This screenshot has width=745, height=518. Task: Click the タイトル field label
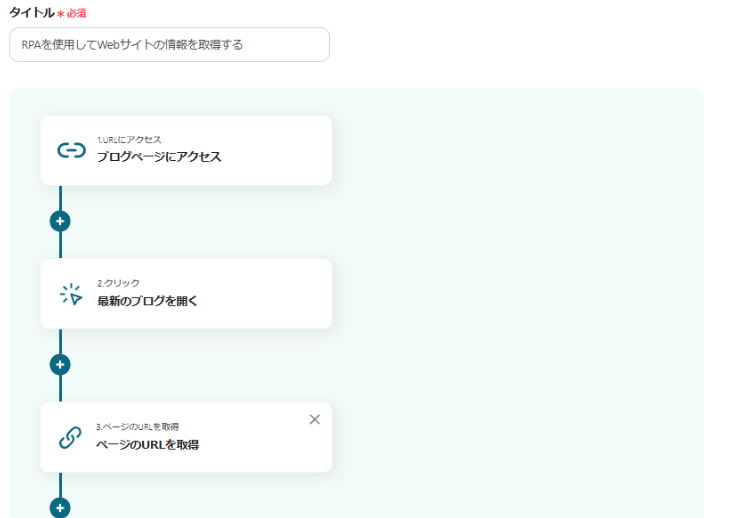[x=32, y=13]
